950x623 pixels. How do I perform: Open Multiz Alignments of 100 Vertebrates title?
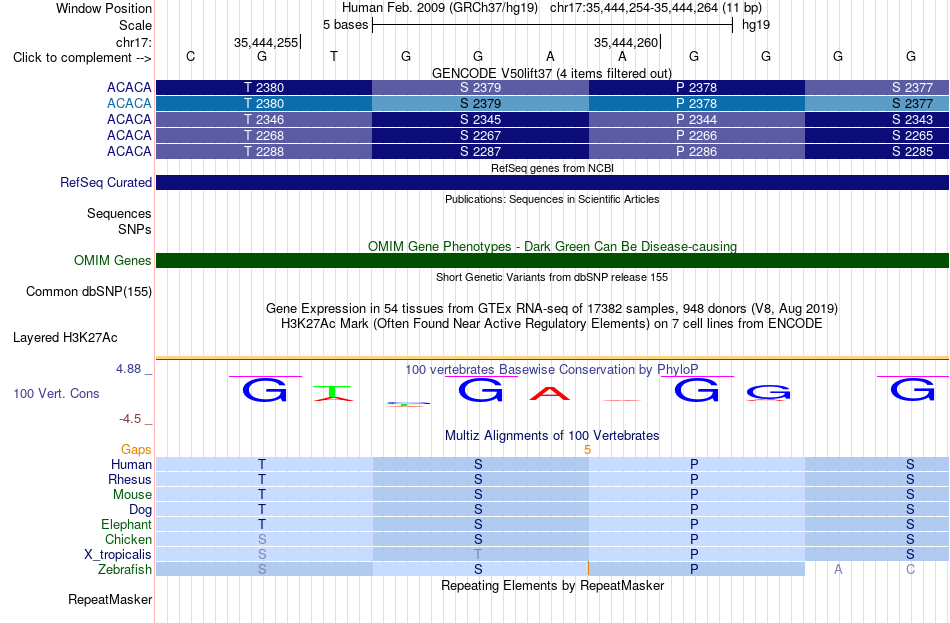click(552, 435)
